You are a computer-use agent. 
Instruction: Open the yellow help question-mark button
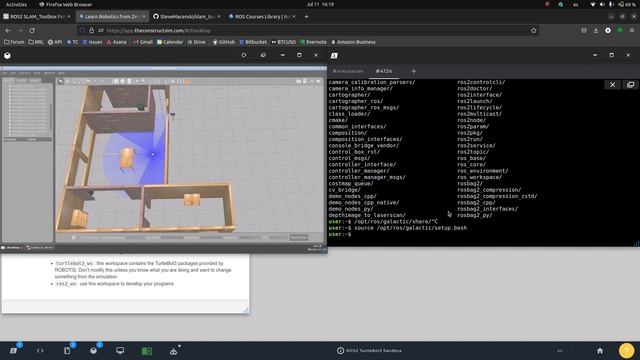[626, 351]
